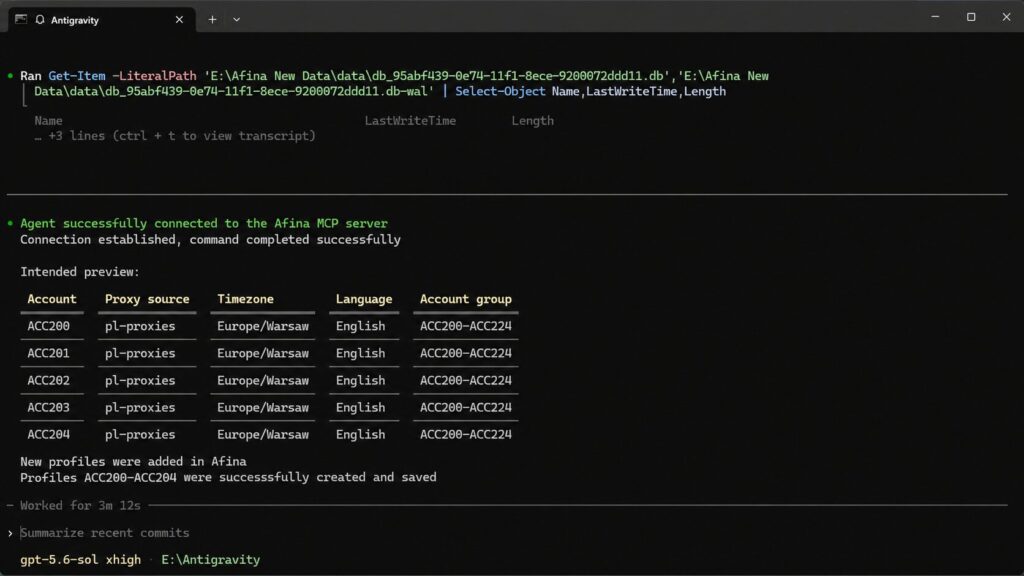Click the 'Worked for 3m 12s' status line
This screenshot has width=1024, height=576.
point(80,505)
